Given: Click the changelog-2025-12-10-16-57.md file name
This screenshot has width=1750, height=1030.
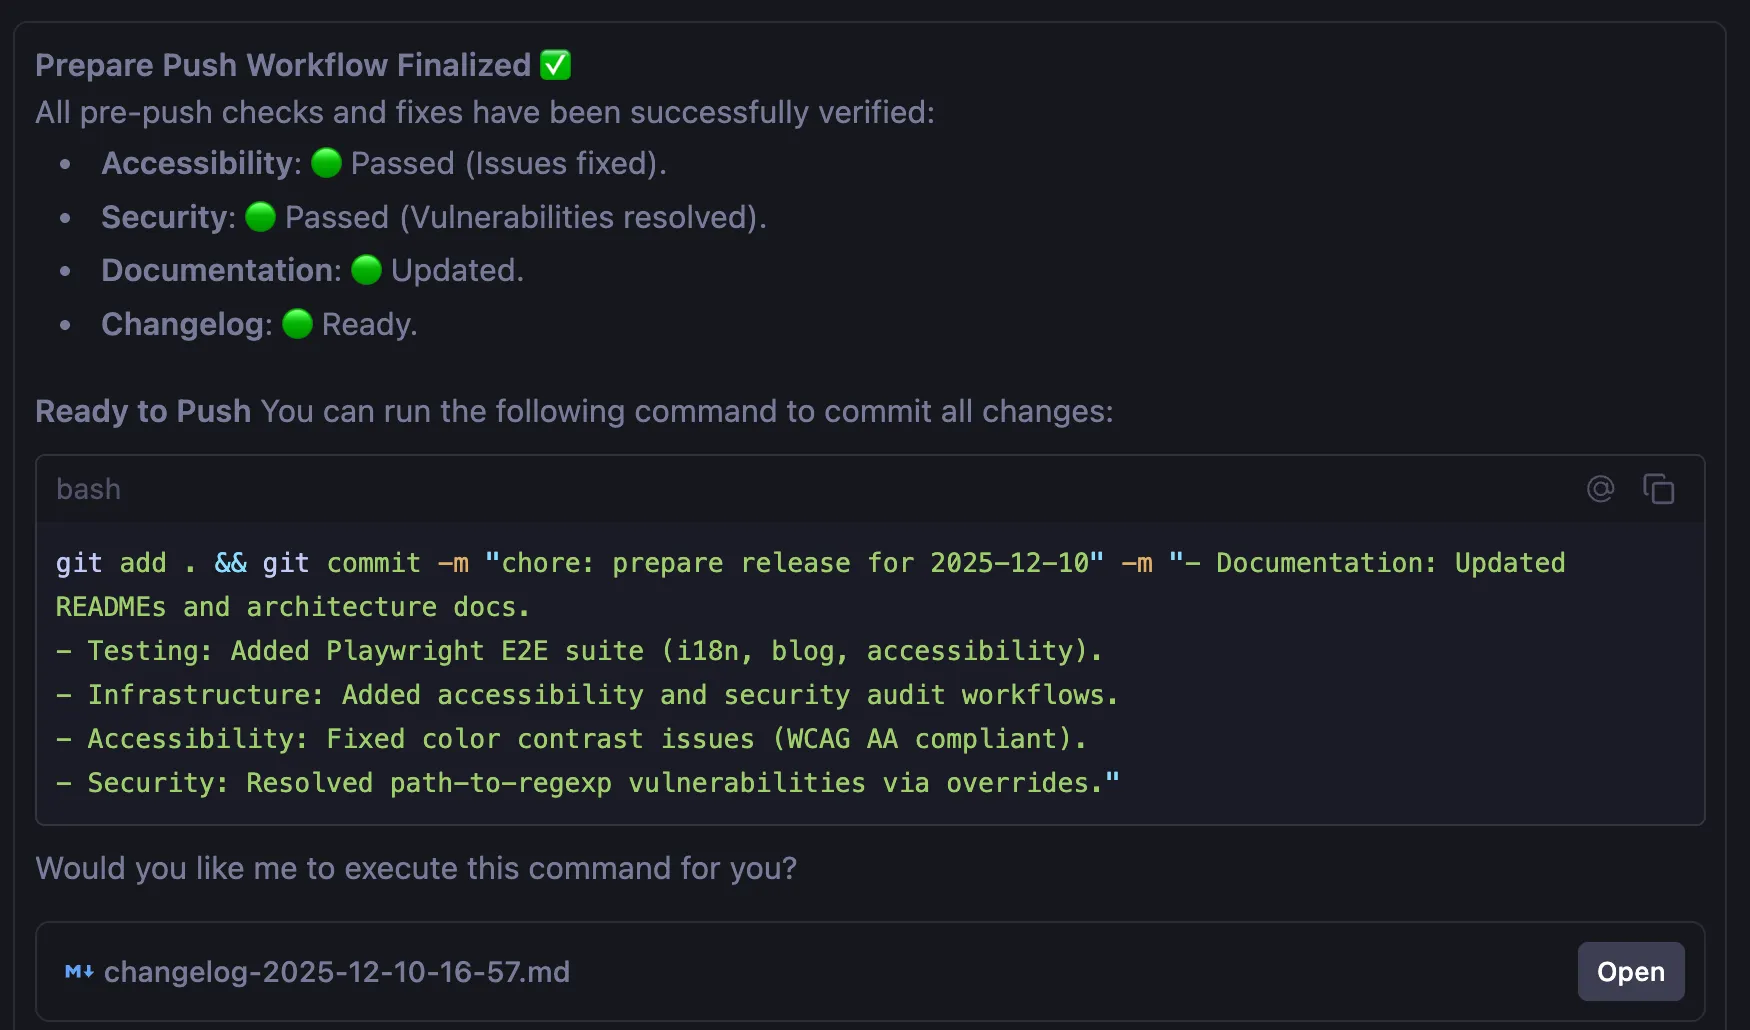Looking at the screenshot, I should (x=337, y=972).
